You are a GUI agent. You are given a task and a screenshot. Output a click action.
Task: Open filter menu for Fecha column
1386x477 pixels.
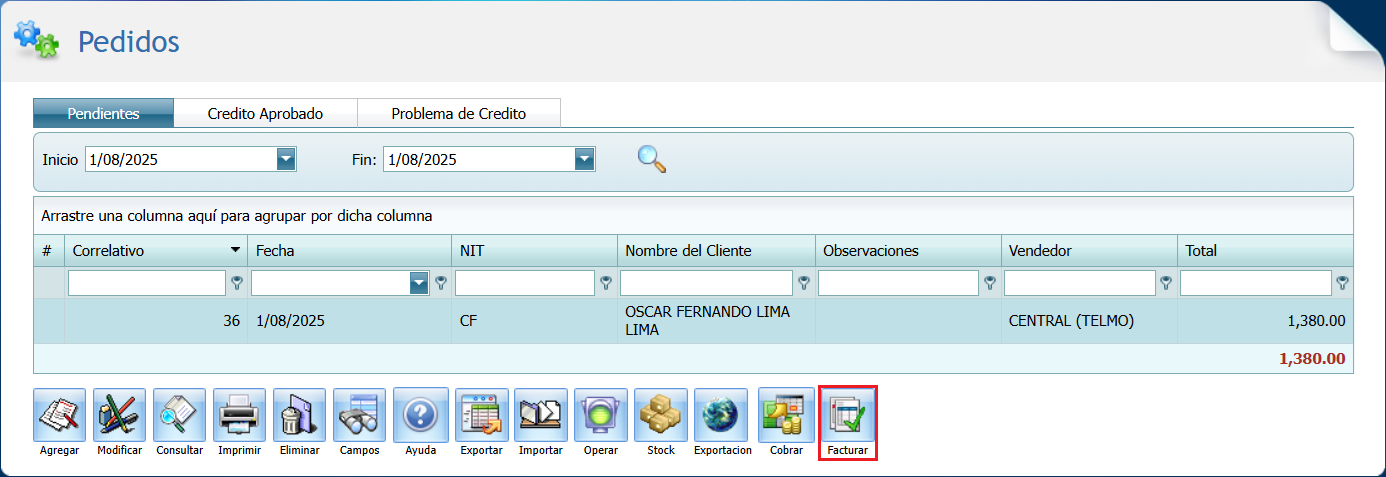click(440, 283)
